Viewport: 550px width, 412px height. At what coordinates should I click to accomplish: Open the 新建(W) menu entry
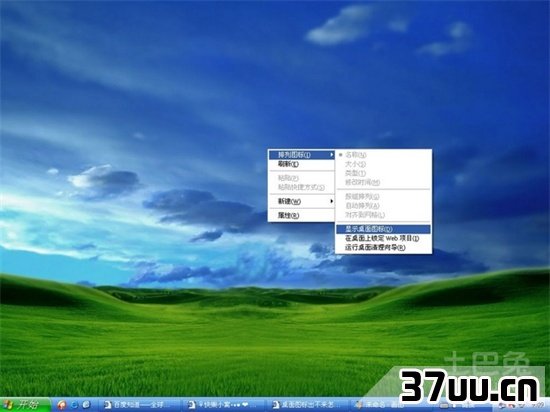[x=301, y=201]
